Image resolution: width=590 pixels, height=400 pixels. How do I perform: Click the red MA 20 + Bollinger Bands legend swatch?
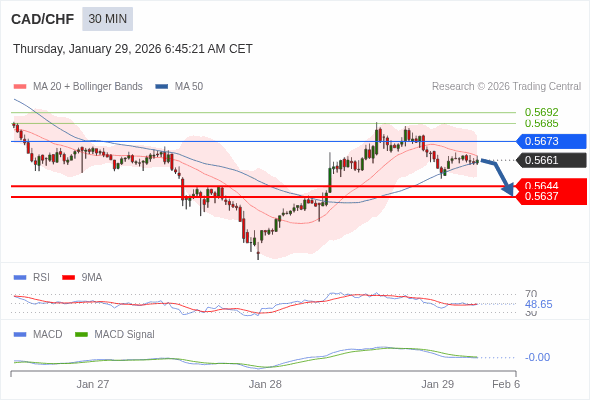tap(20, 87)
